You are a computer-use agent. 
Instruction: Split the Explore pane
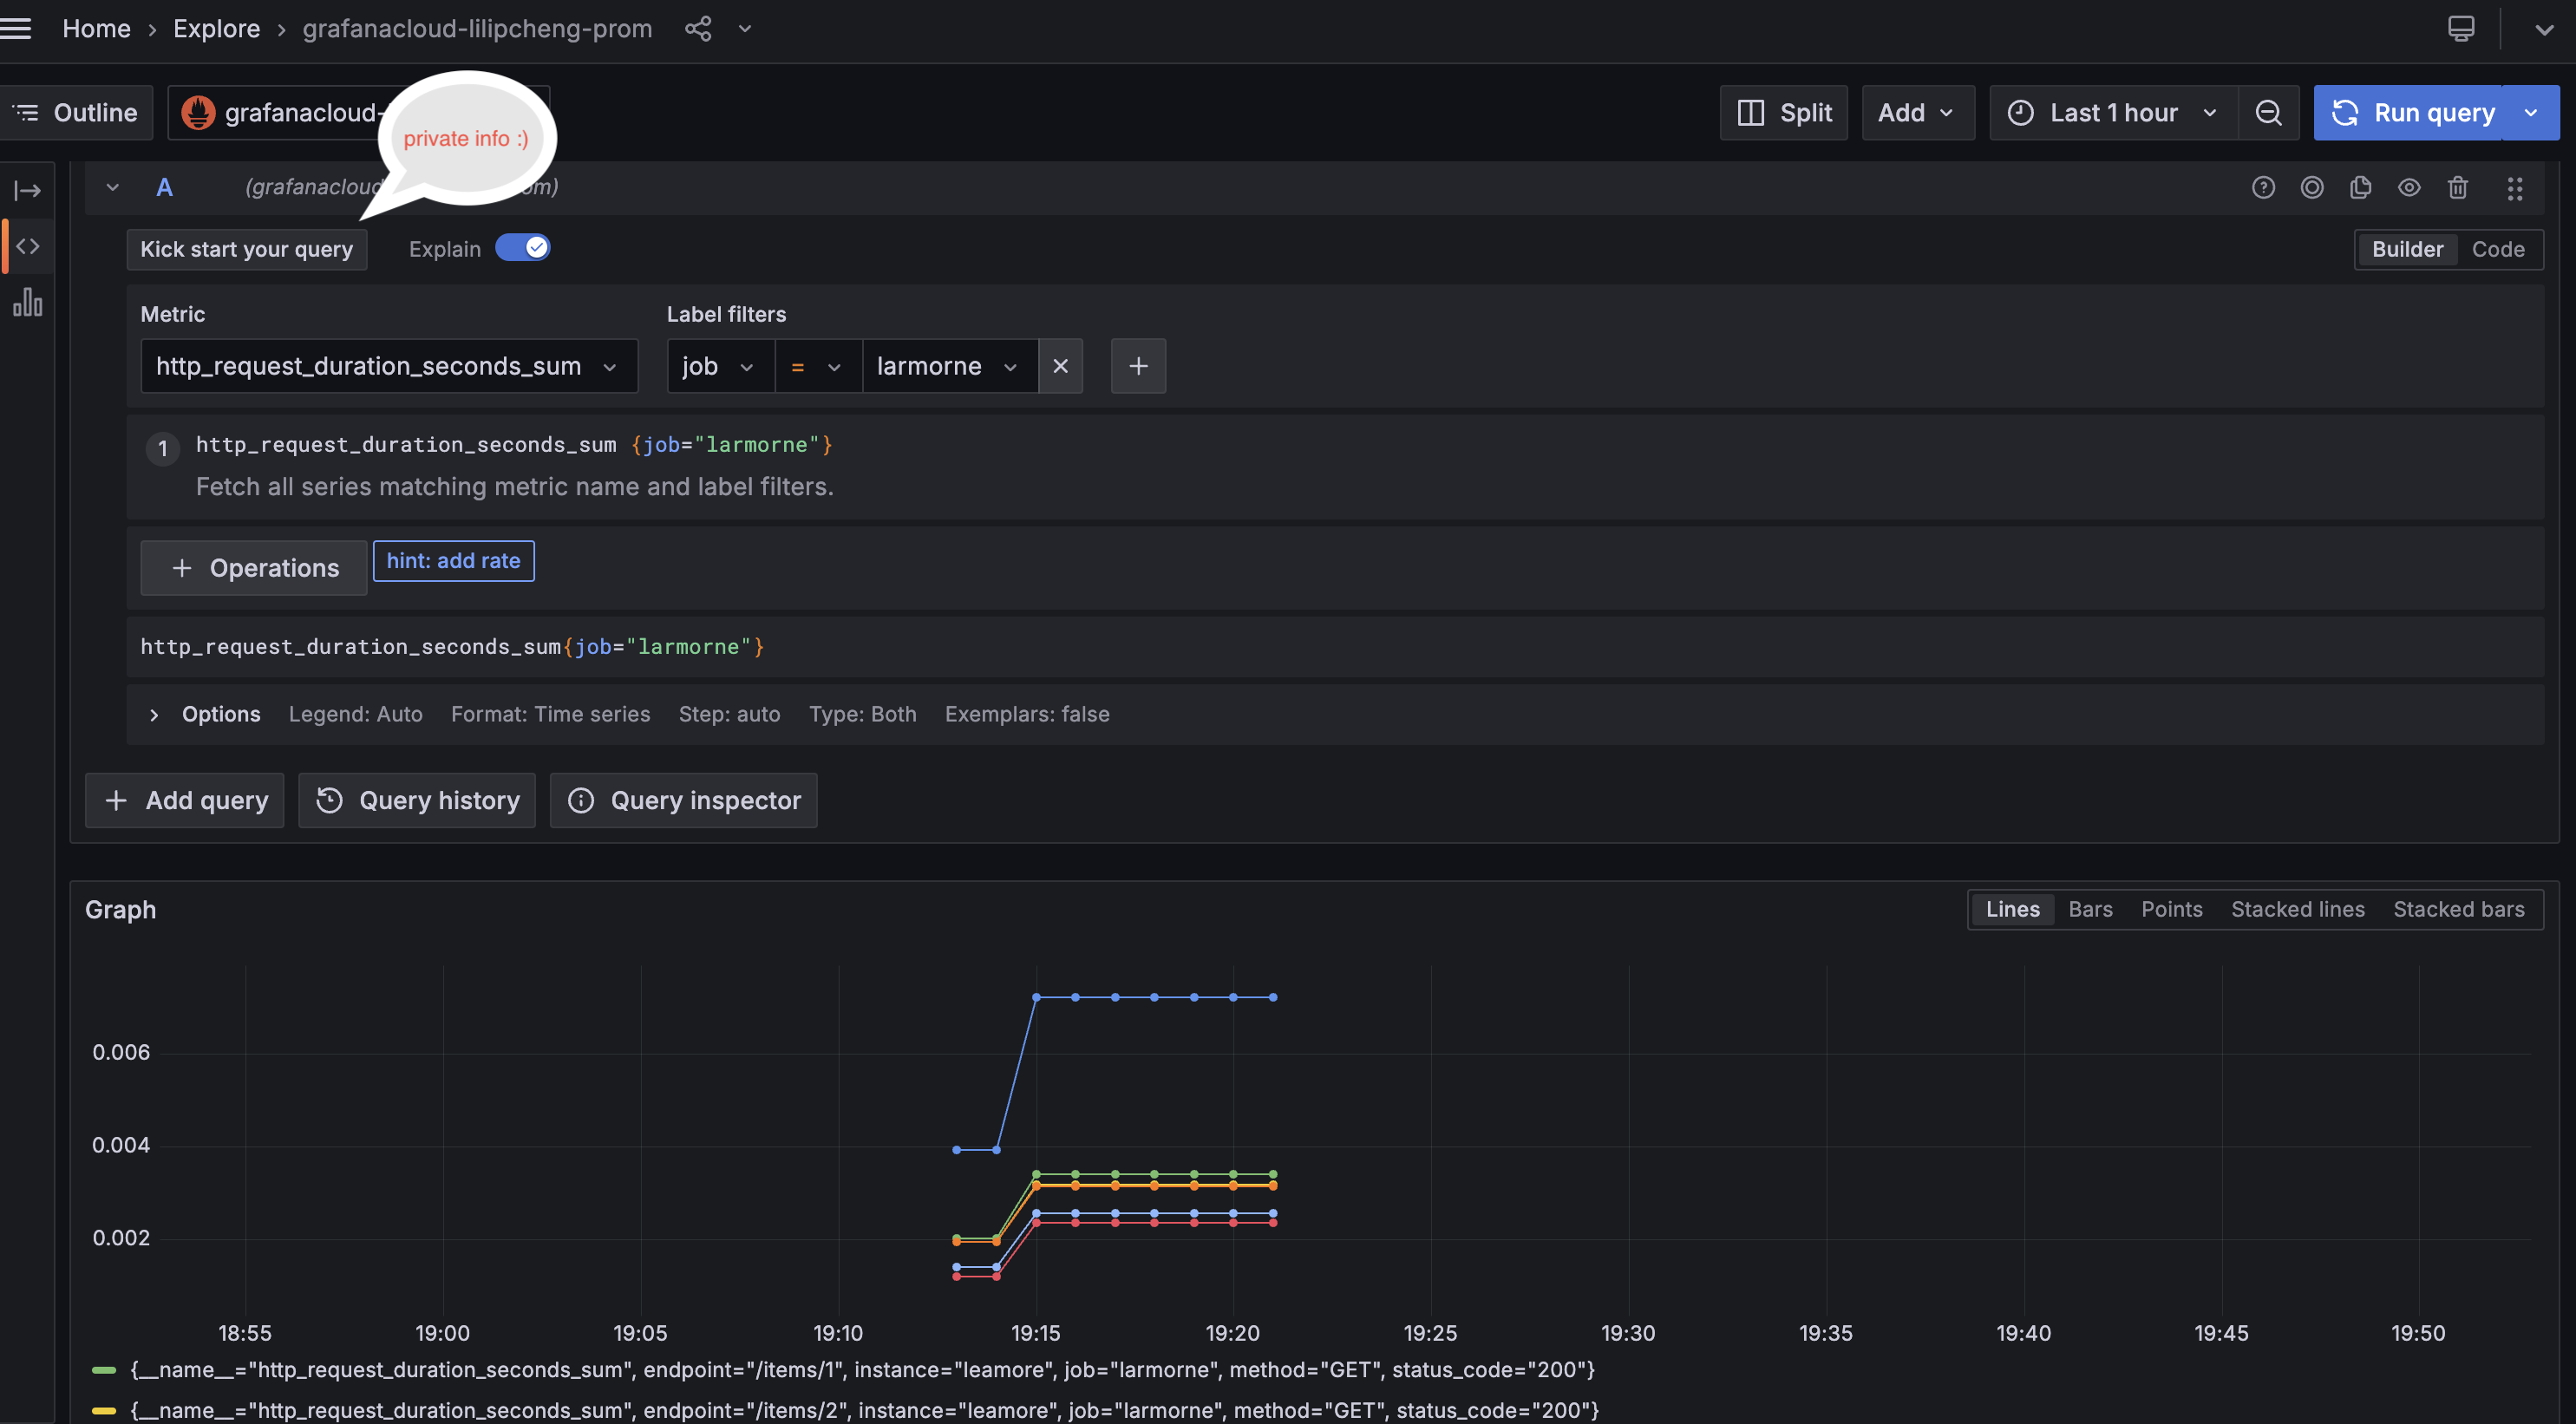coord(1784,112)
